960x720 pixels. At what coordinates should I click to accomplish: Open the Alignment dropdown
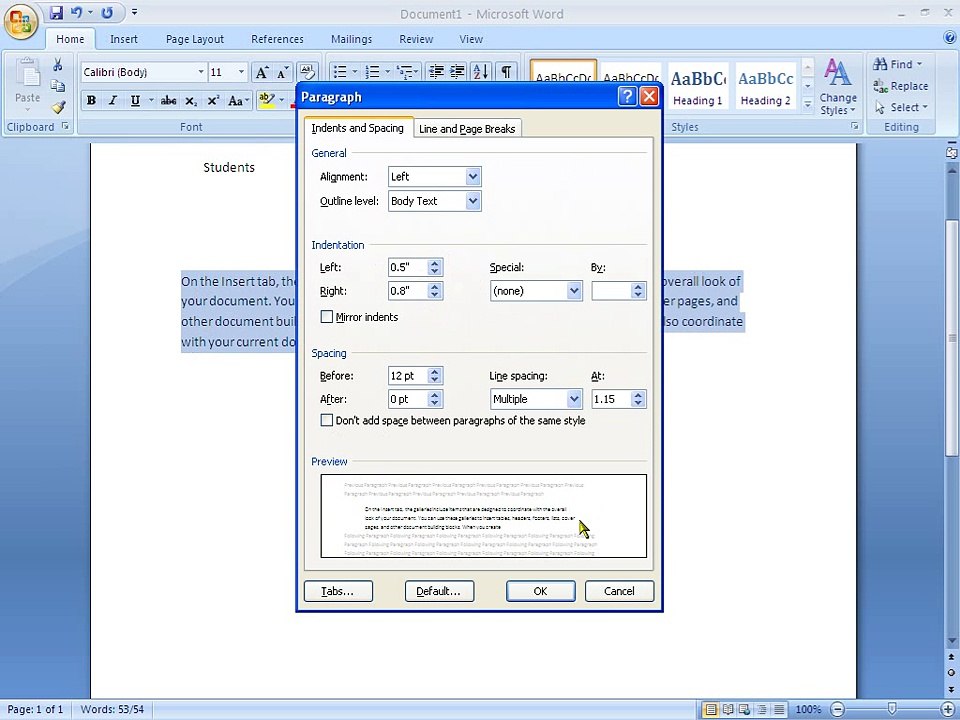tap(473, 177)
